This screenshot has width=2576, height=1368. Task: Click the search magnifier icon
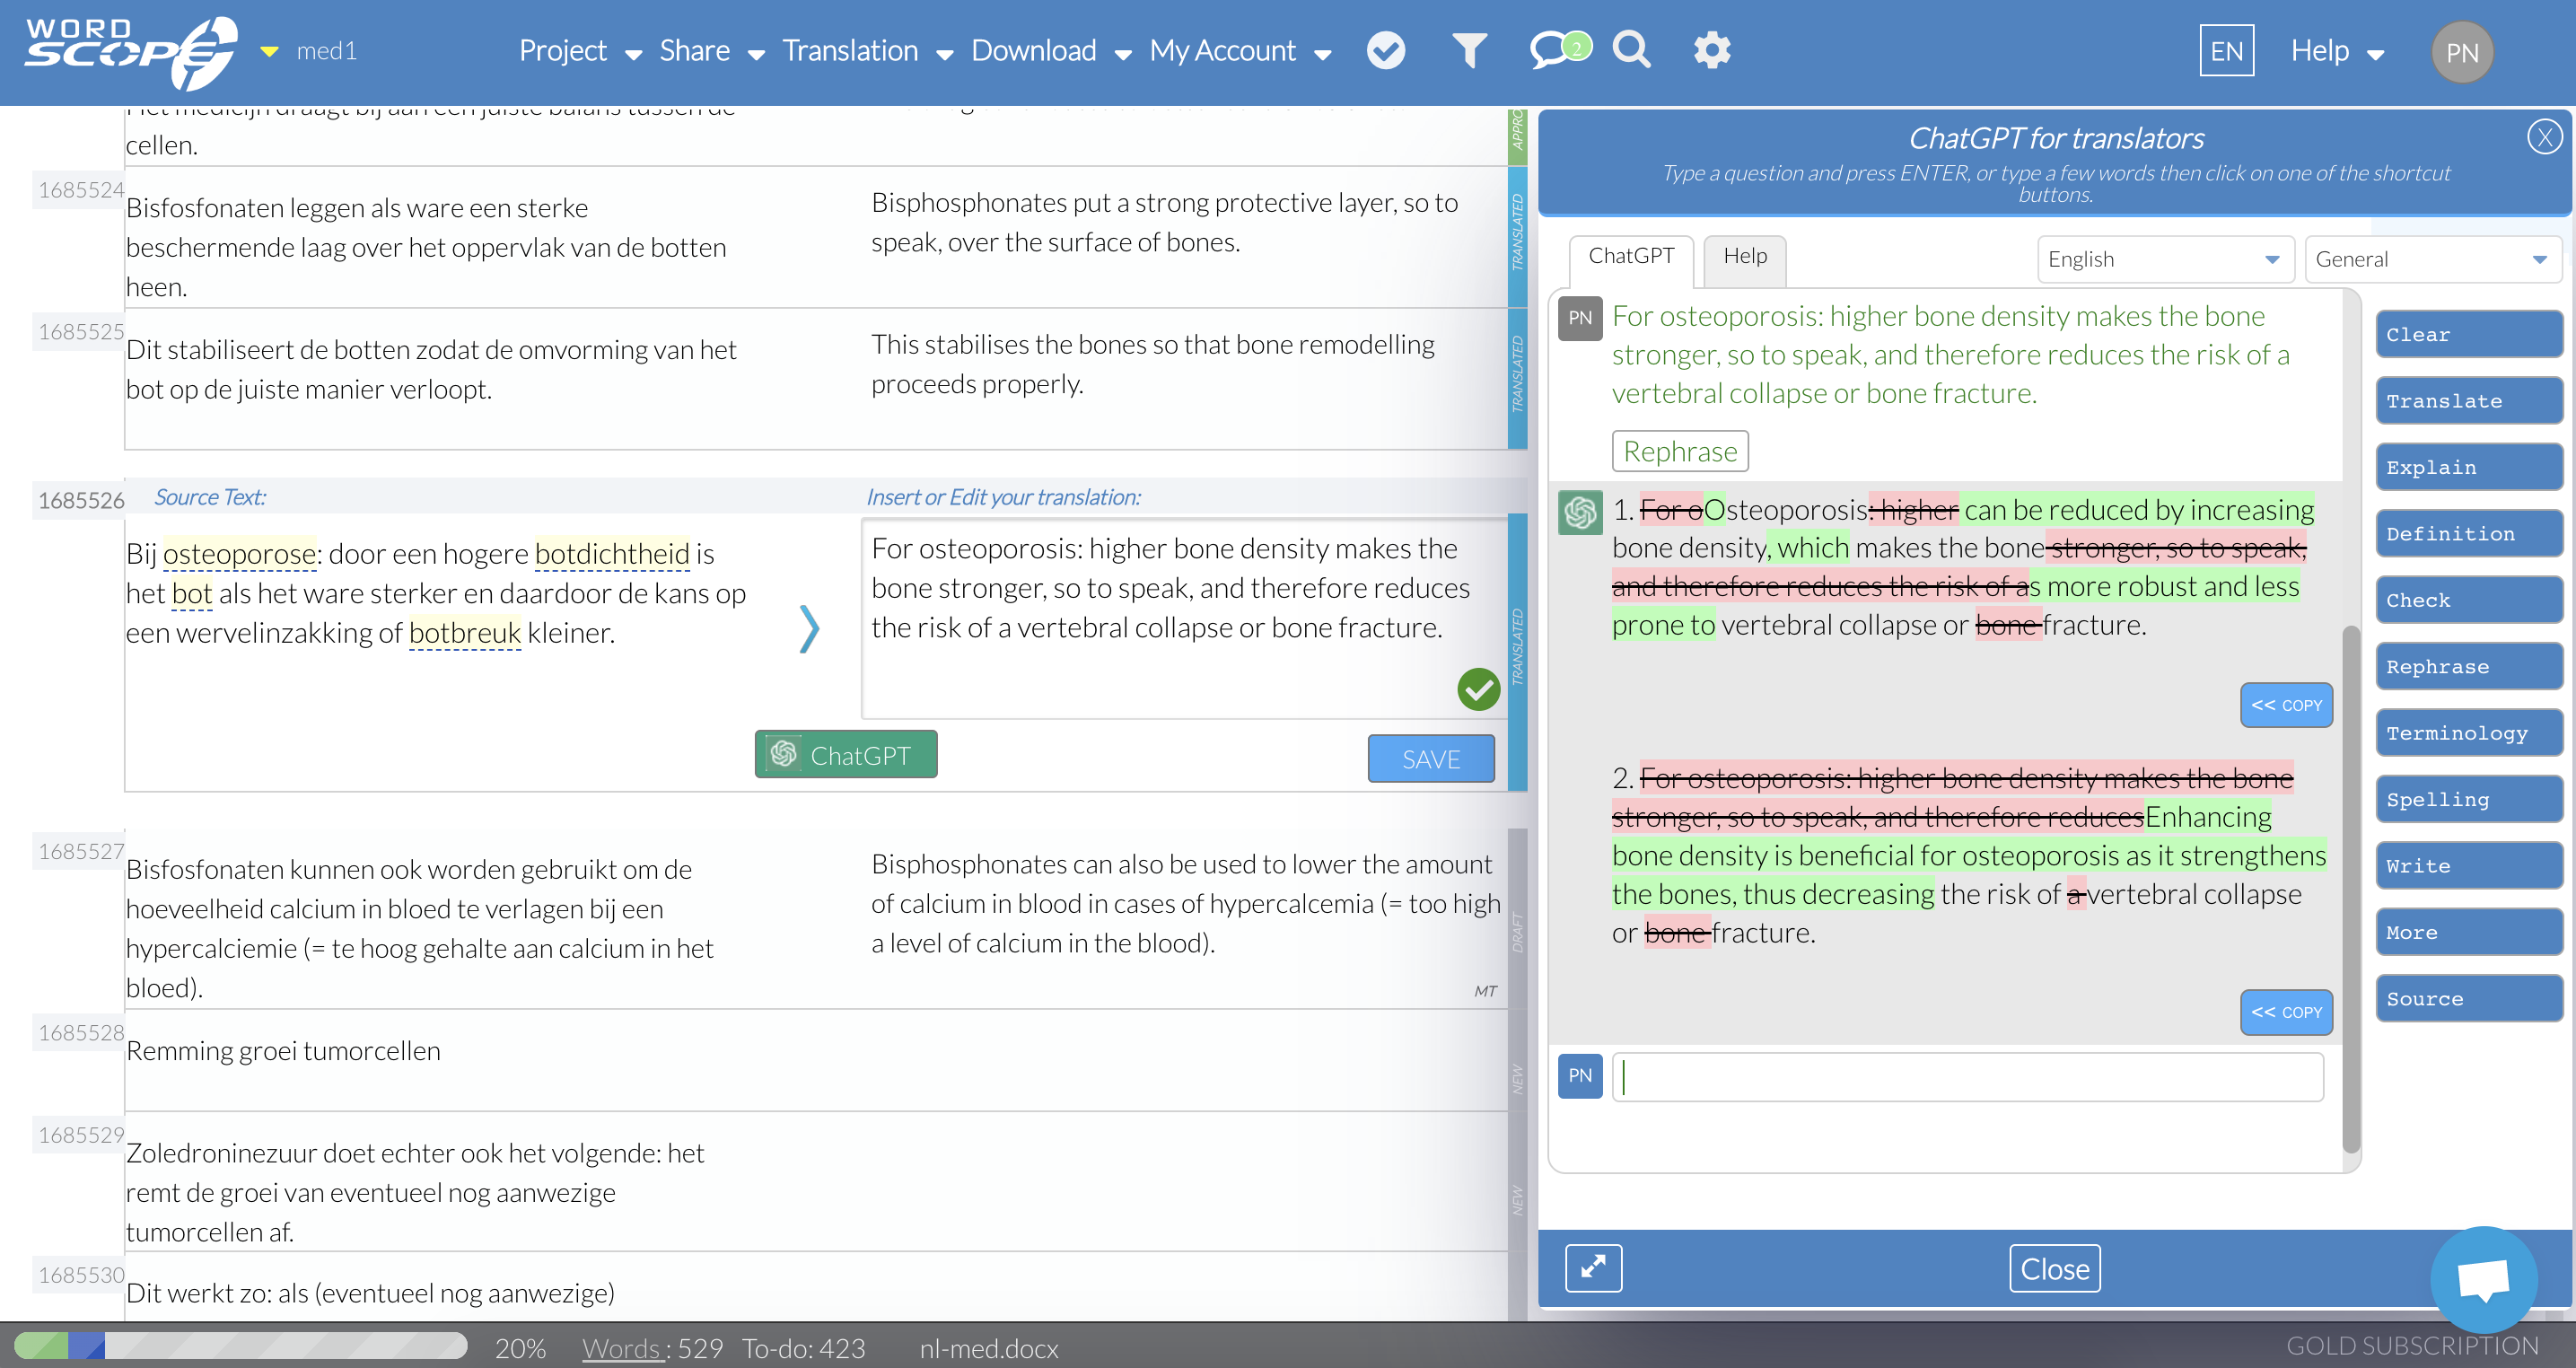click(1631, 49)
